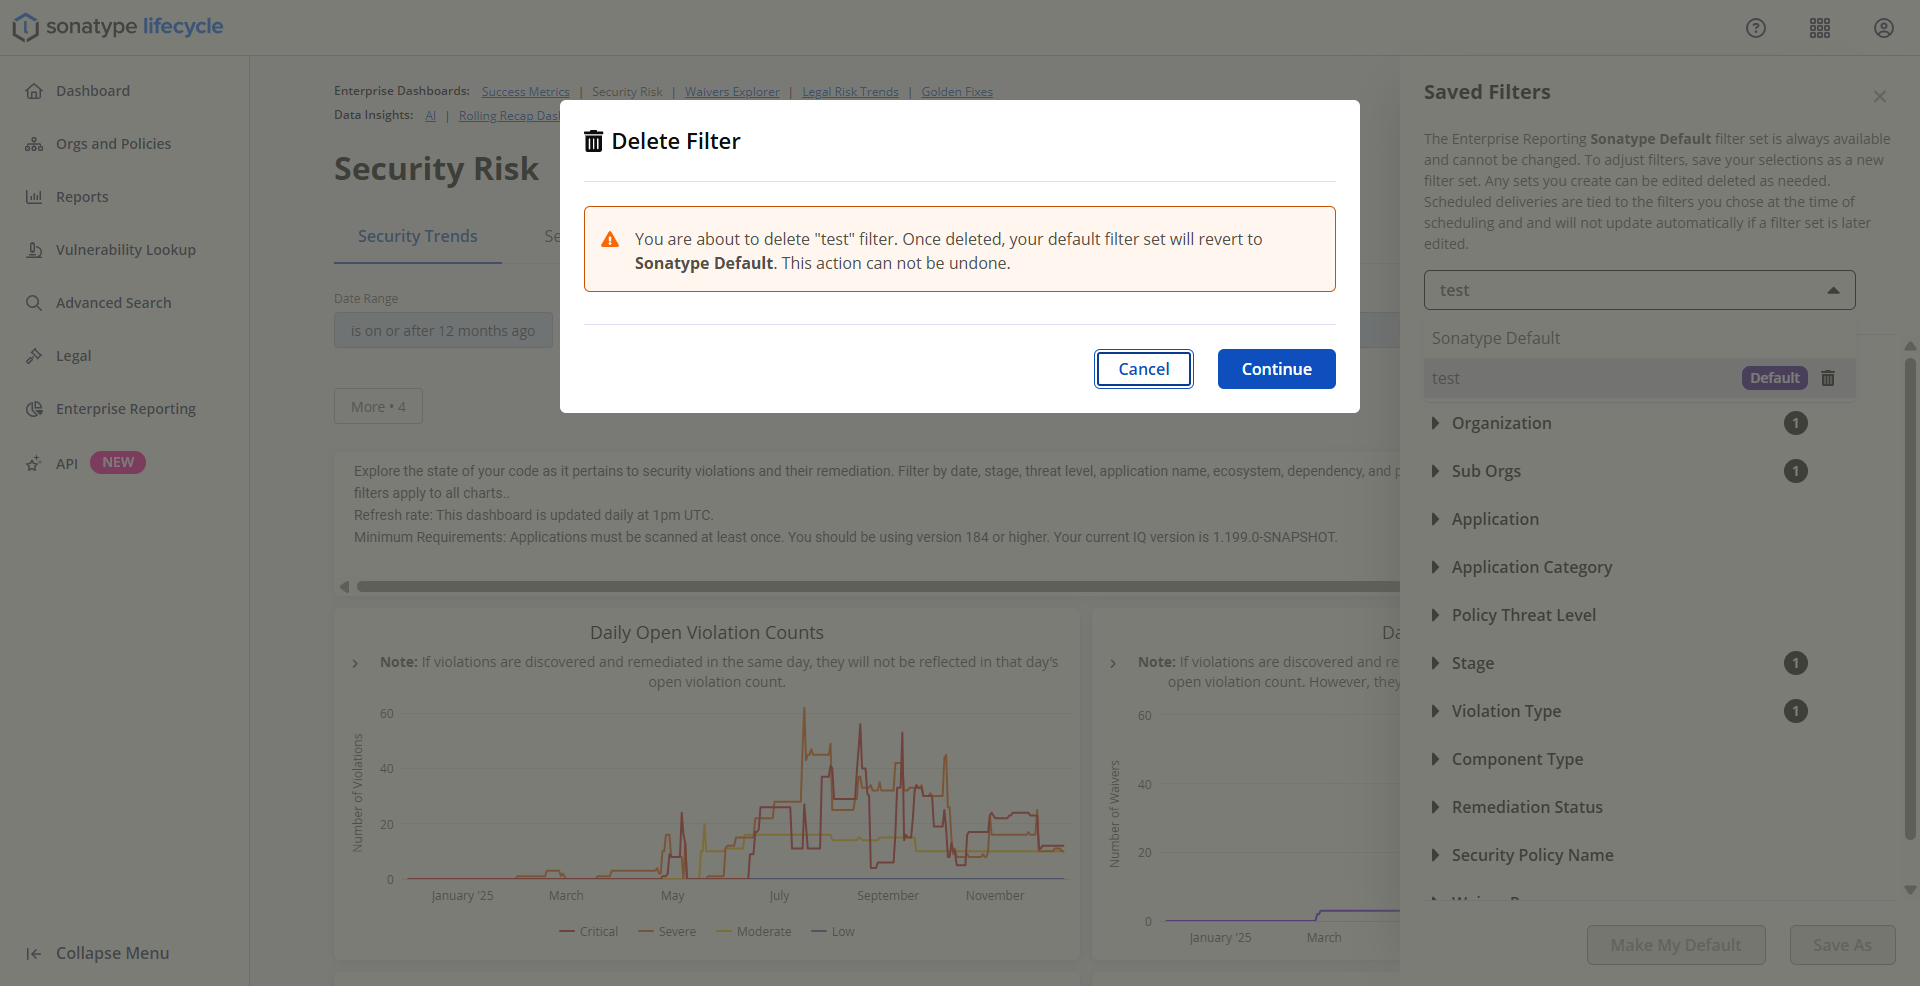Click the dashboard horizontal scrollbar

pyautogui.click(x=878, y=587)
